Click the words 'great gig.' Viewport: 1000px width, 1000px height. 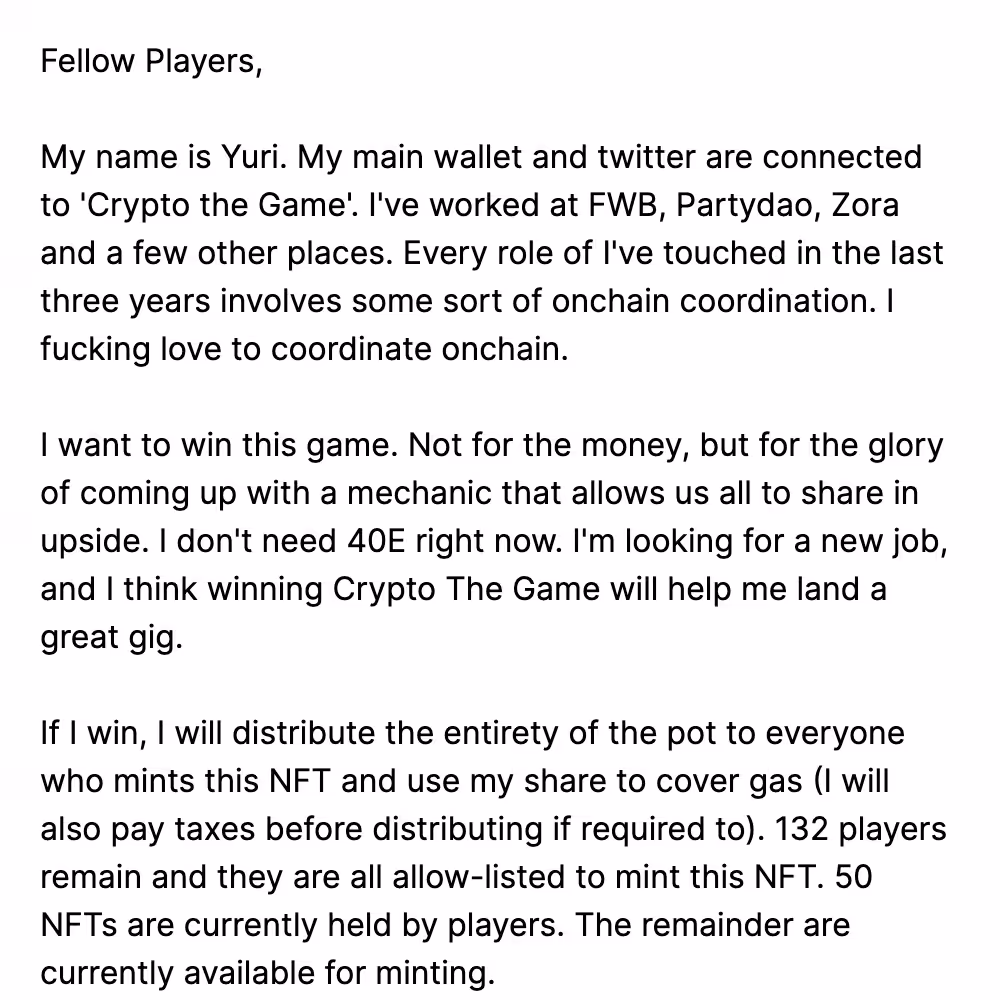point(112,637)
